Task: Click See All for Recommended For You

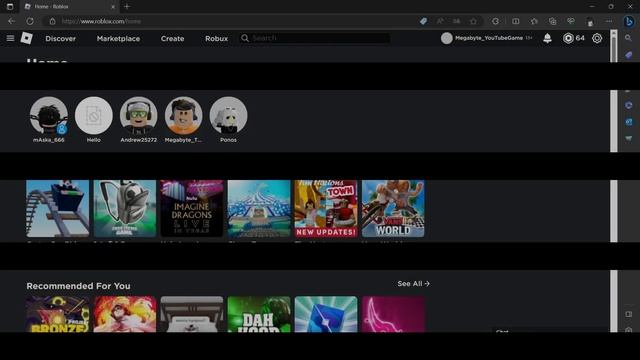Action: [413, 284]
